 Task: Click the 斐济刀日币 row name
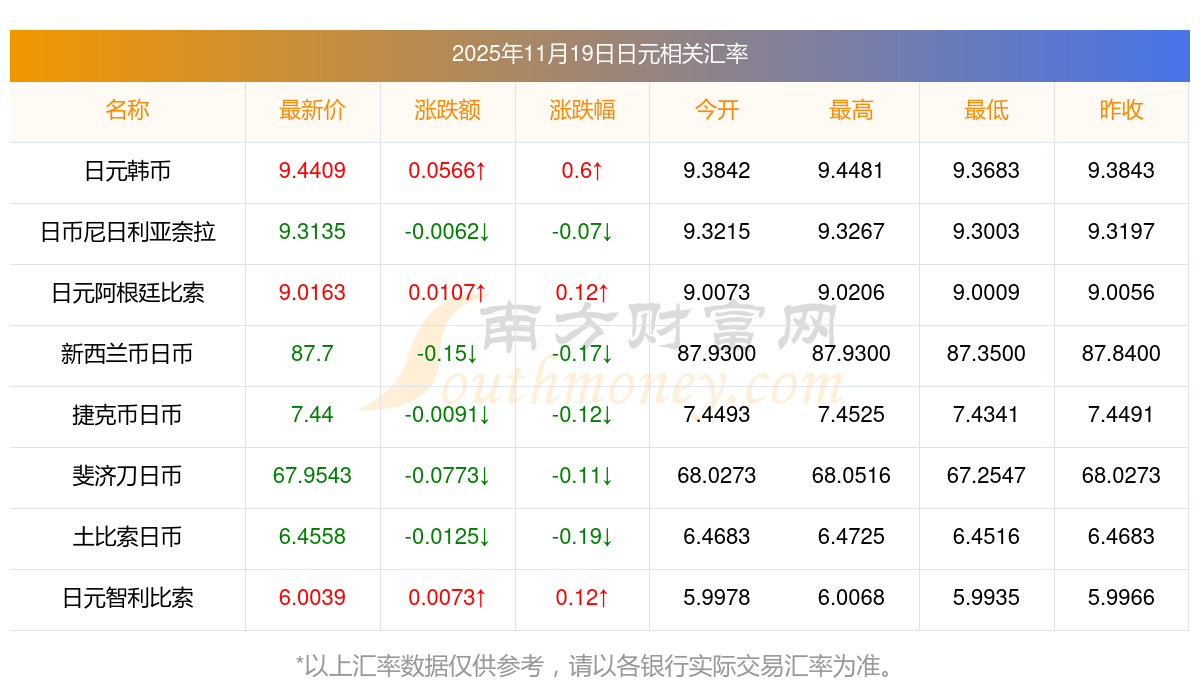(x=127, y=476)
